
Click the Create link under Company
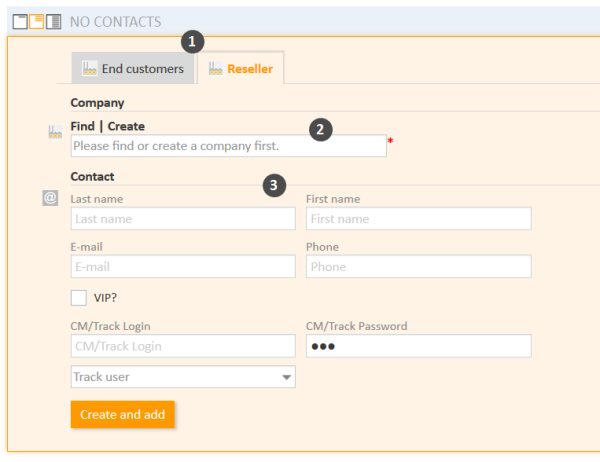click(126, 126)
